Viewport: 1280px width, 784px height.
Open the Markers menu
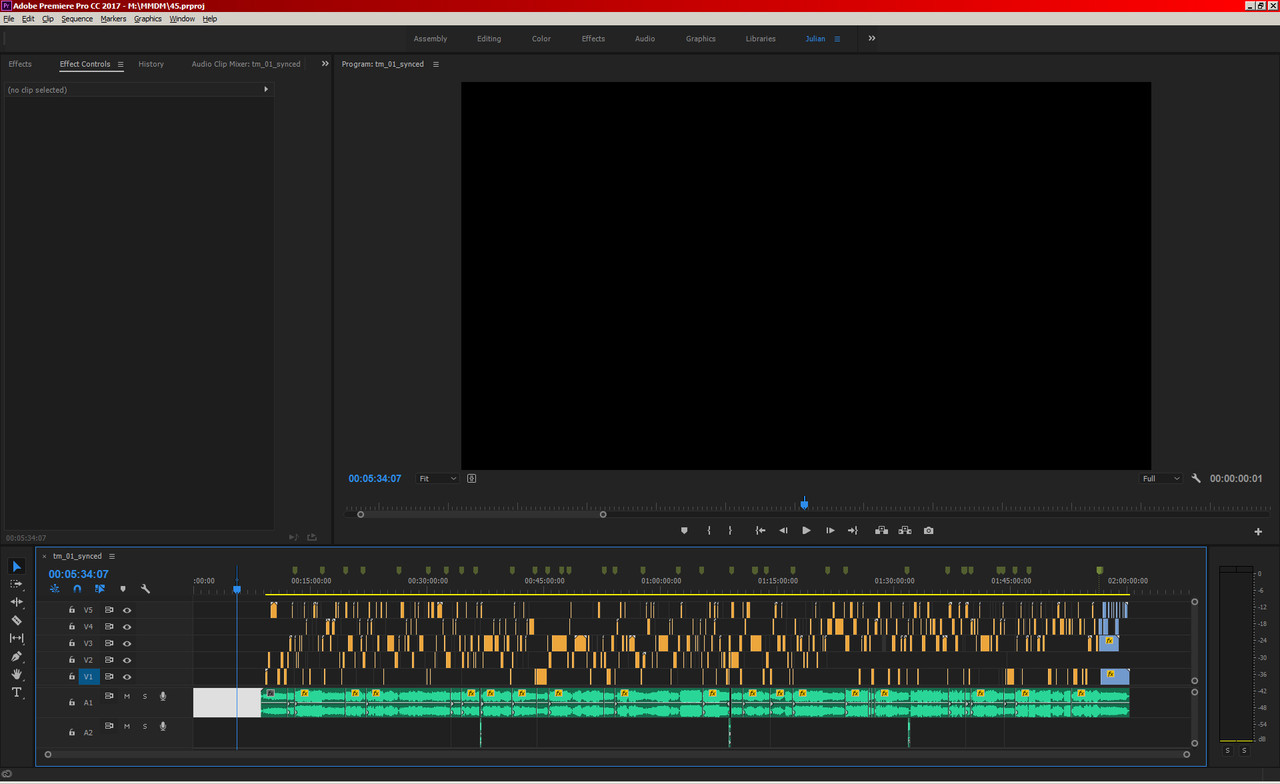point(113,19)
